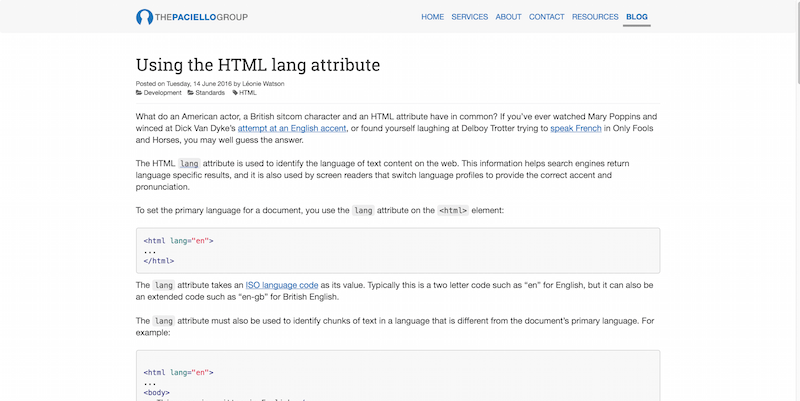The width and height of the screenshot is (800, 401).
Task: Click the Development category link
Action: 162,93
